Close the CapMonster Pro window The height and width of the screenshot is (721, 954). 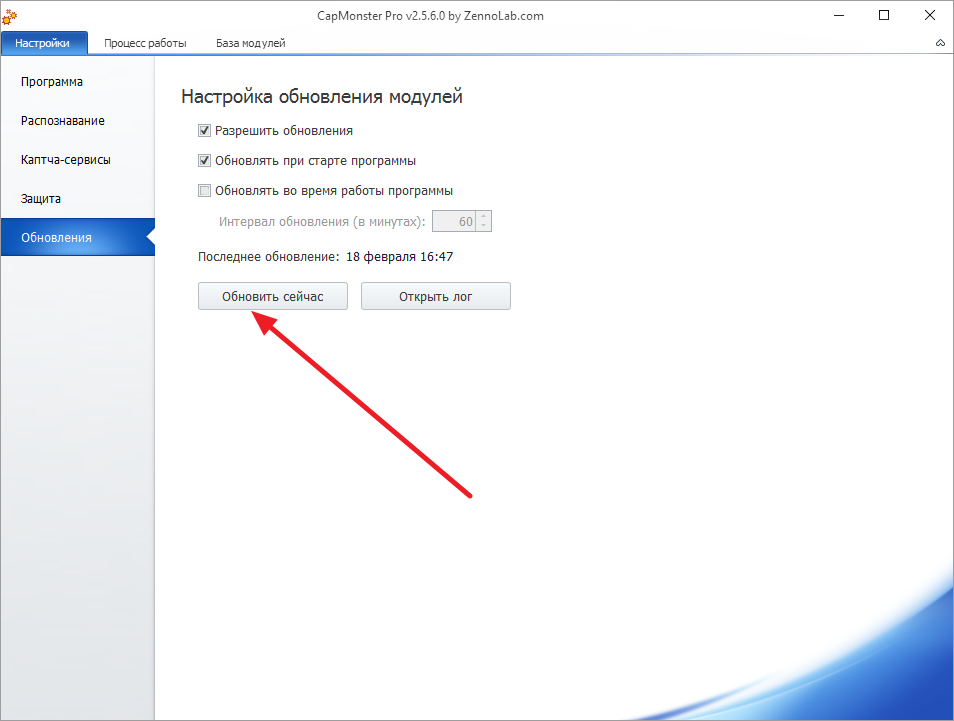point(930,16)
